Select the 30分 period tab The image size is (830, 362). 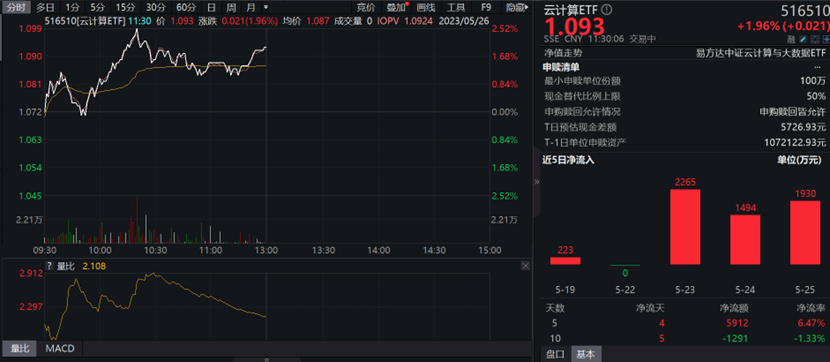156,7
